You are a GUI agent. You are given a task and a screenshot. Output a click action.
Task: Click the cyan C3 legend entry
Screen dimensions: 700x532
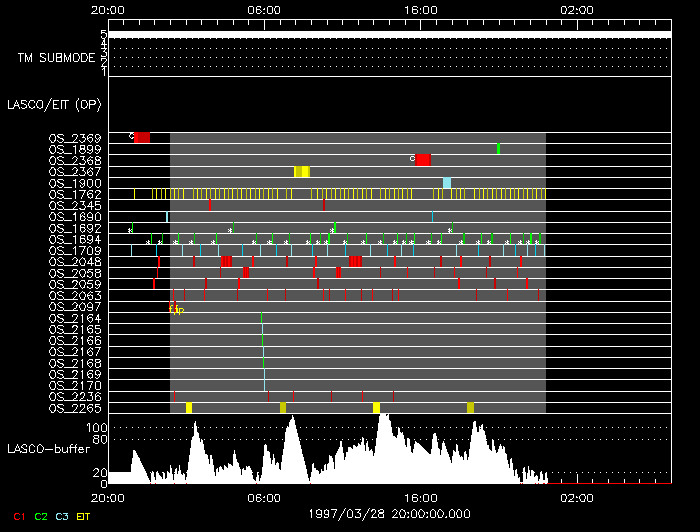click(x=62, y=517)
